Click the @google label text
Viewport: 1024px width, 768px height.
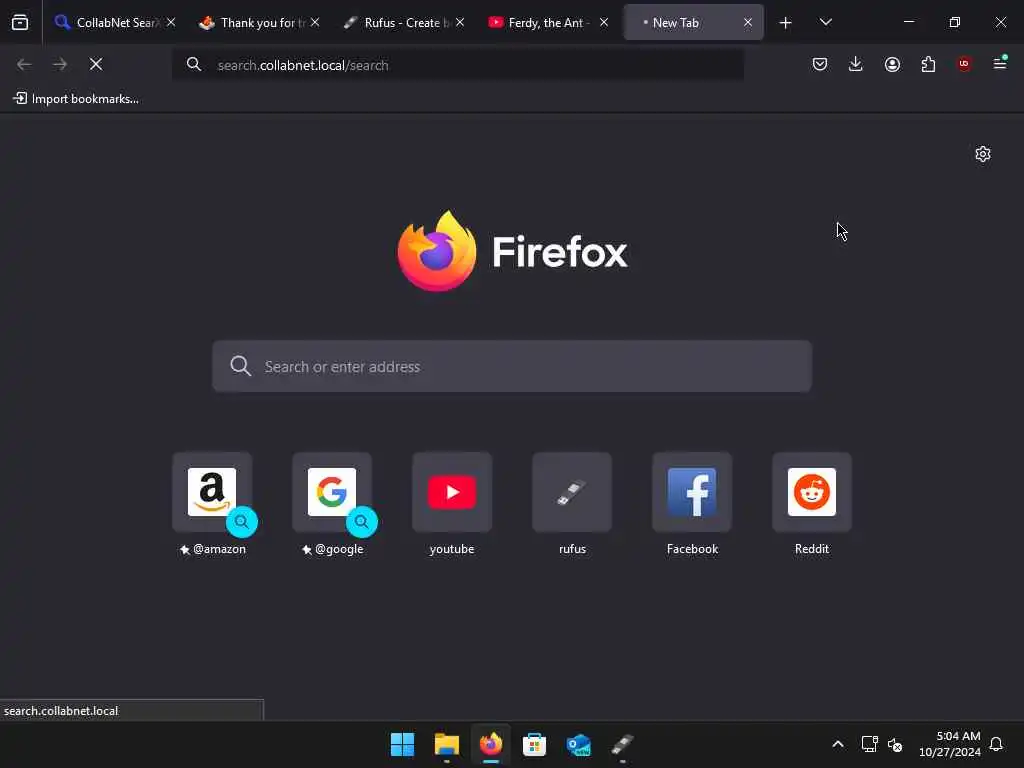tap(340, 549)
